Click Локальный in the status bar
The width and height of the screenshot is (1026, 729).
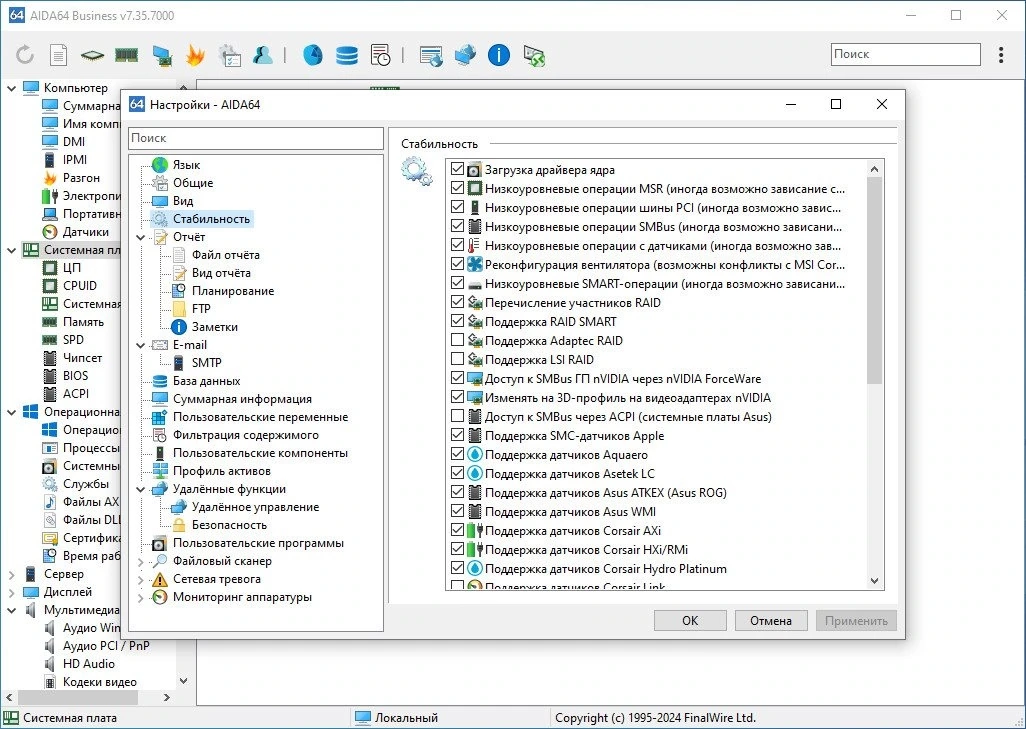(x=406, y=718)
